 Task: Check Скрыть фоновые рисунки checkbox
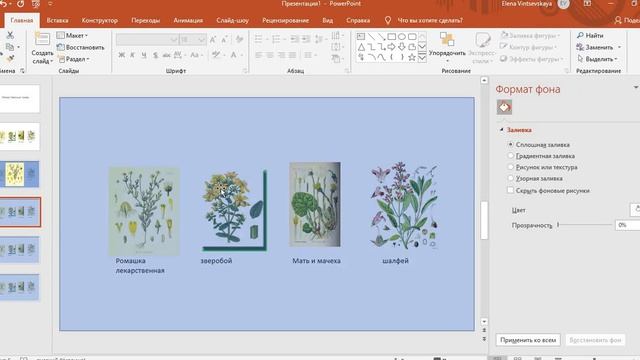click(x=510, y=190)
